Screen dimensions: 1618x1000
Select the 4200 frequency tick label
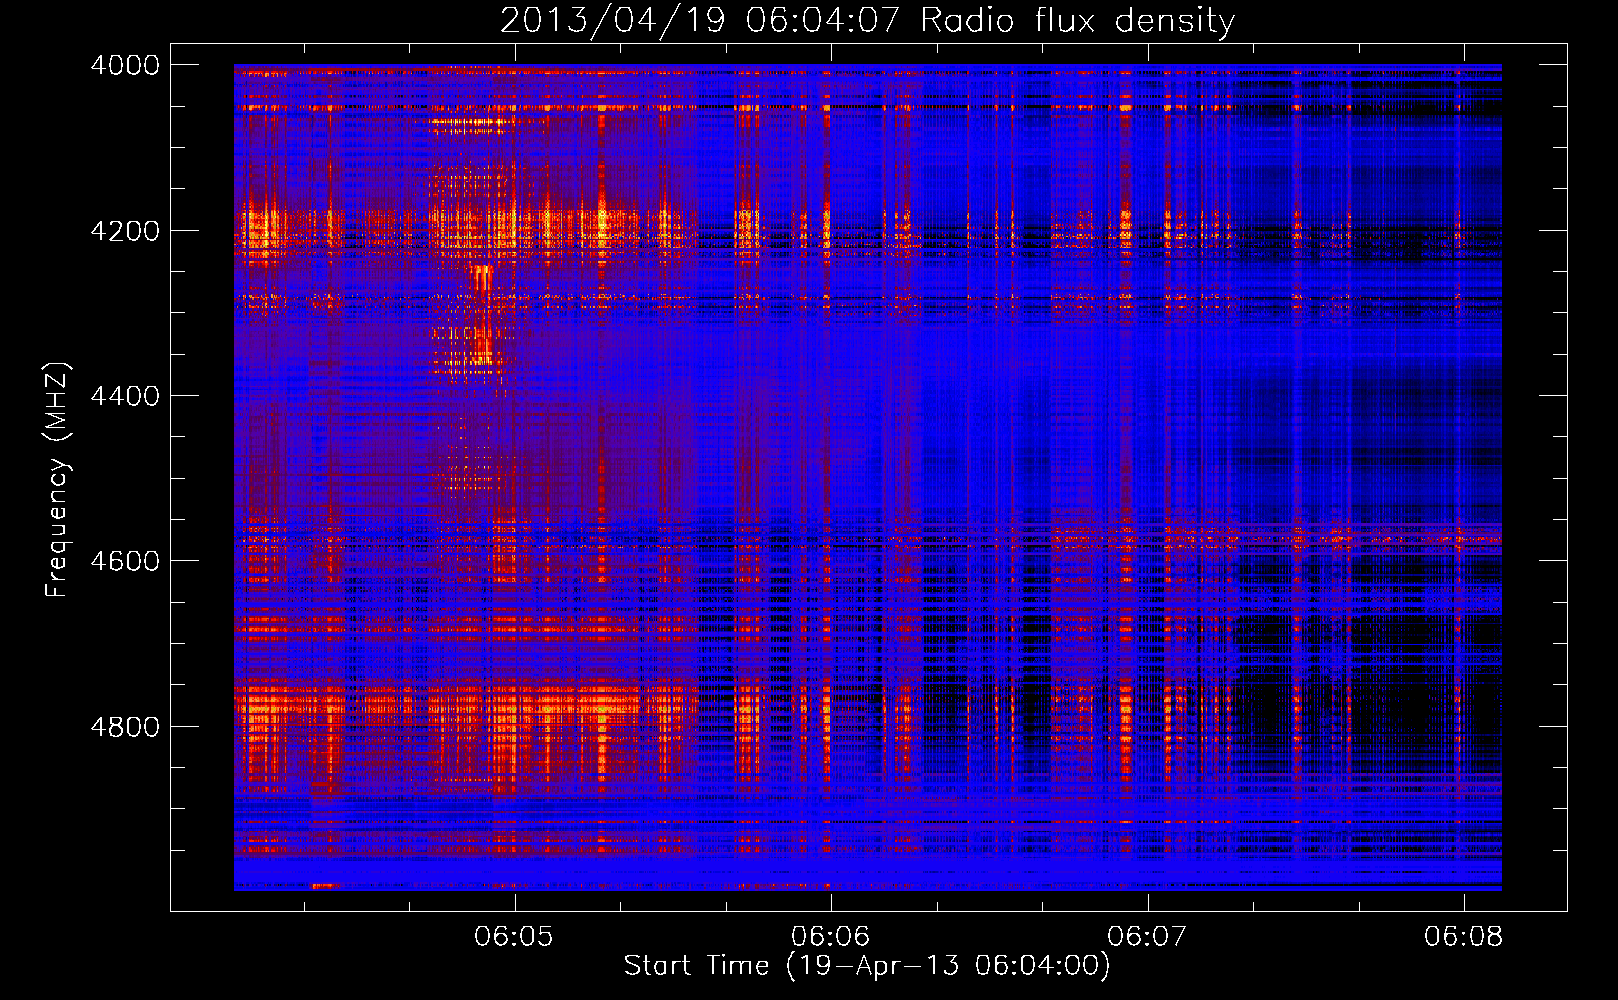coord(125,231)
